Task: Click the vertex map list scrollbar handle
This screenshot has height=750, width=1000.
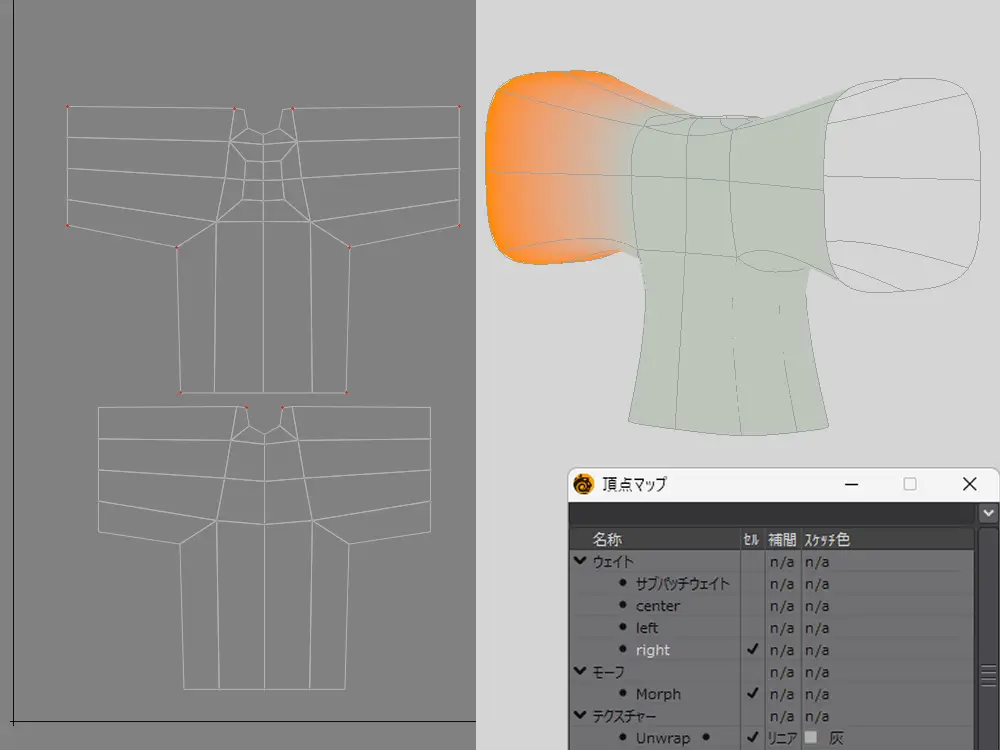Action: coord(987,675)
